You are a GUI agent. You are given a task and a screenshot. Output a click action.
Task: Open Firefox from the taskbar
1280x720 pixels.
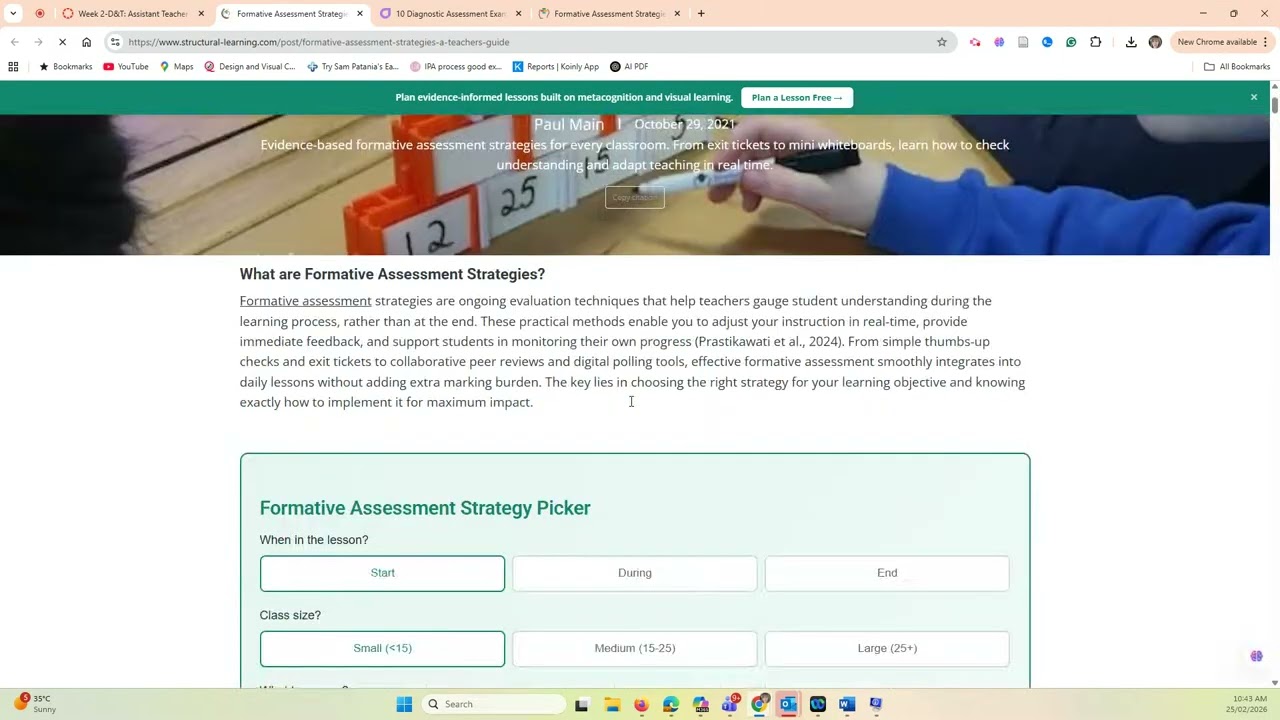click(641, 704)
